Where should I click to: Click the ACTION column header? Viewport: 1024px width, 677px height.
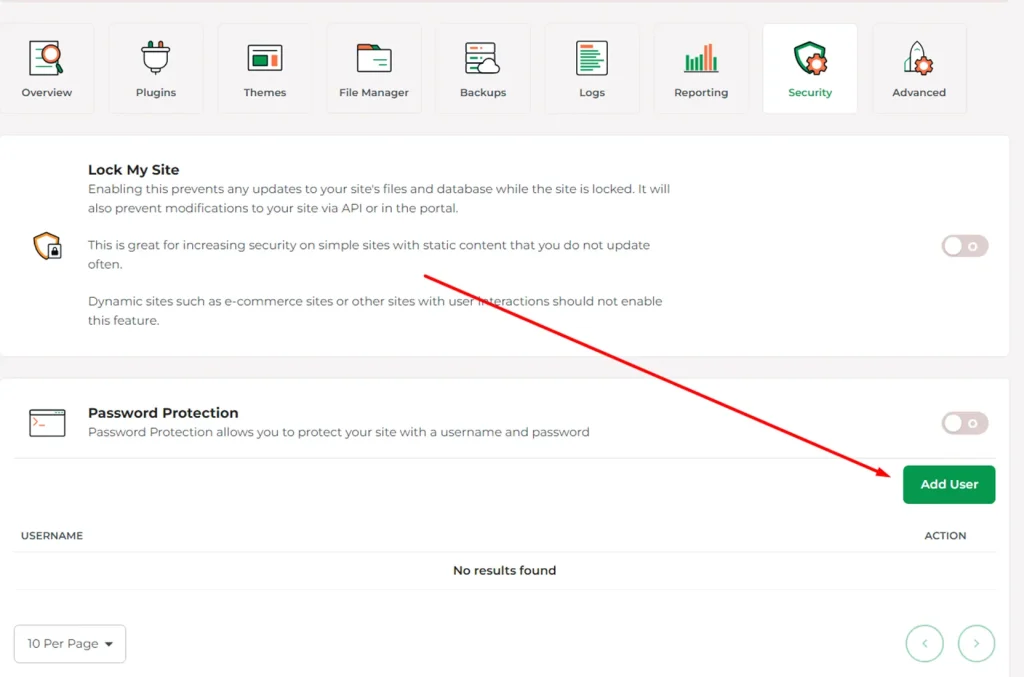pyautogui.click(x=945, y=535)
